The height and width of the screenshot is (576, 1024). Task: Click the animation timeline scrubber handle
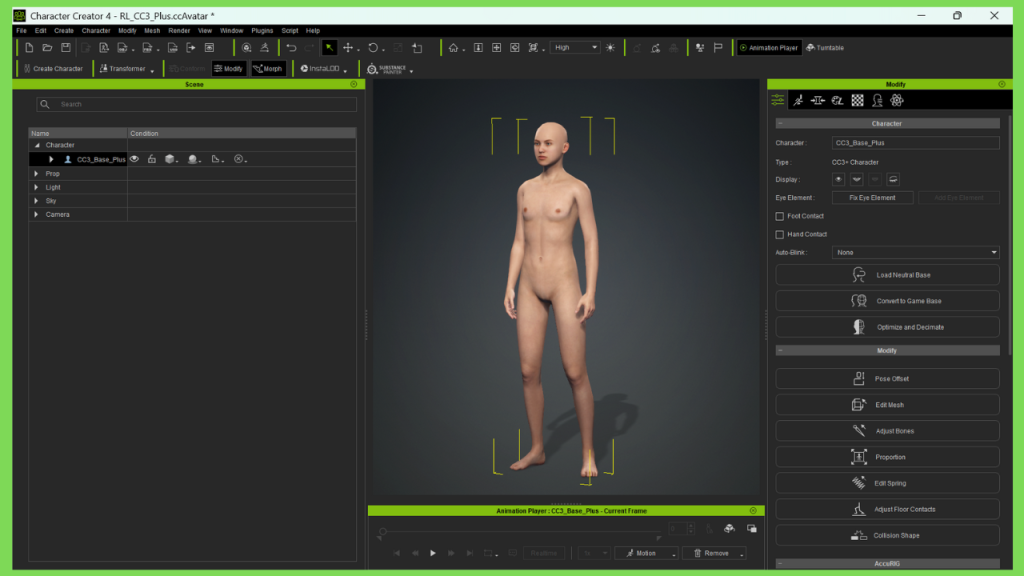coord(383,532)
